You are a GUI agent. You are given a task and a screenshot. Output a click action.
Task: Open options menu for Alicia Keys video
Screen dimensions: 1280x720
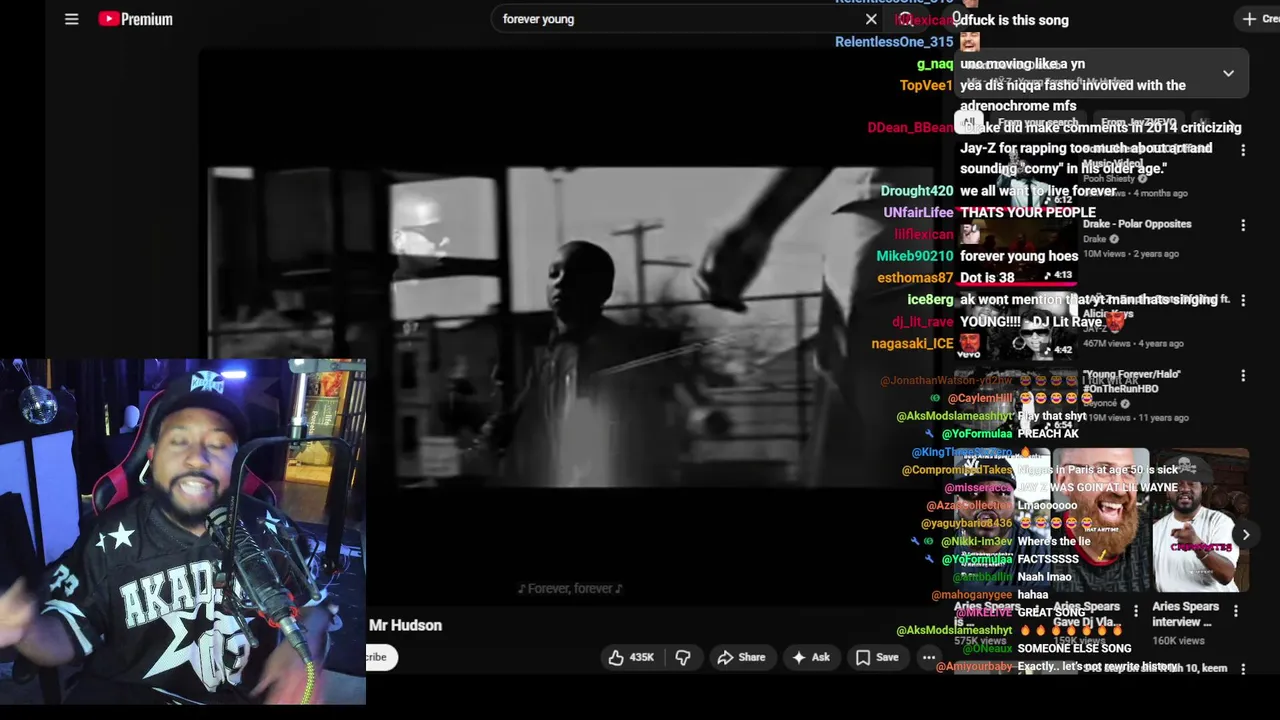coord(1243,300)
